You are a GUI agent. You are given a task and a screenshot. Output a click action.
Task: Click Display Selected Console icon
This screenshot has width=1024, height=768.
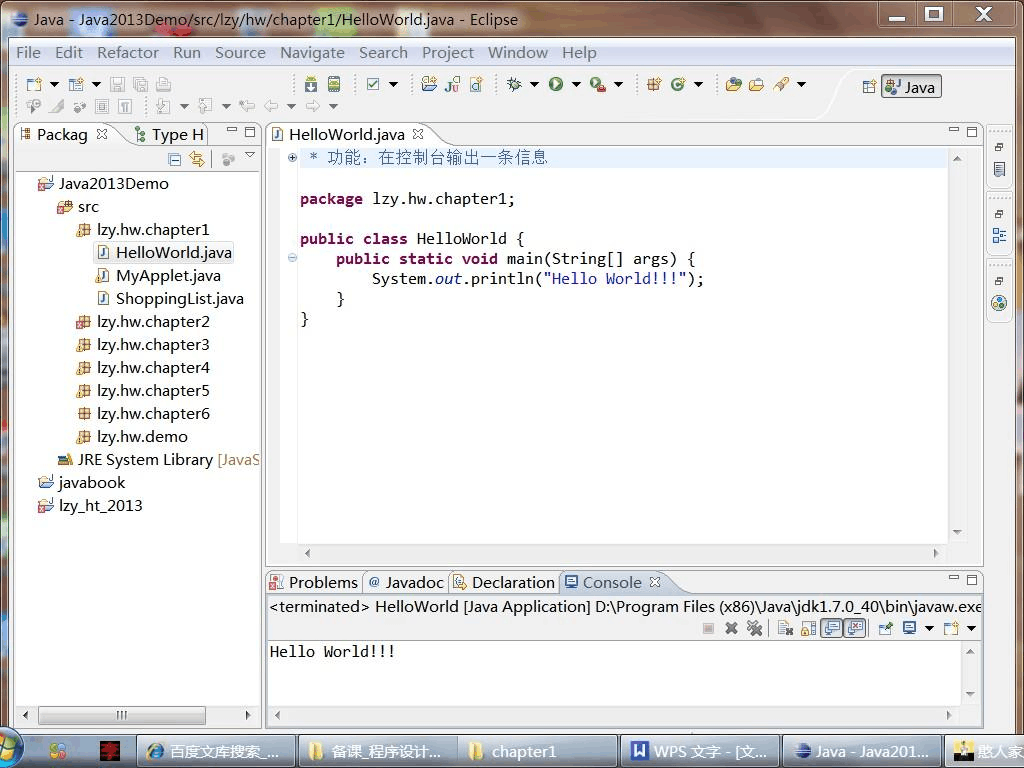pyautogui.click(x=909, y=628)
